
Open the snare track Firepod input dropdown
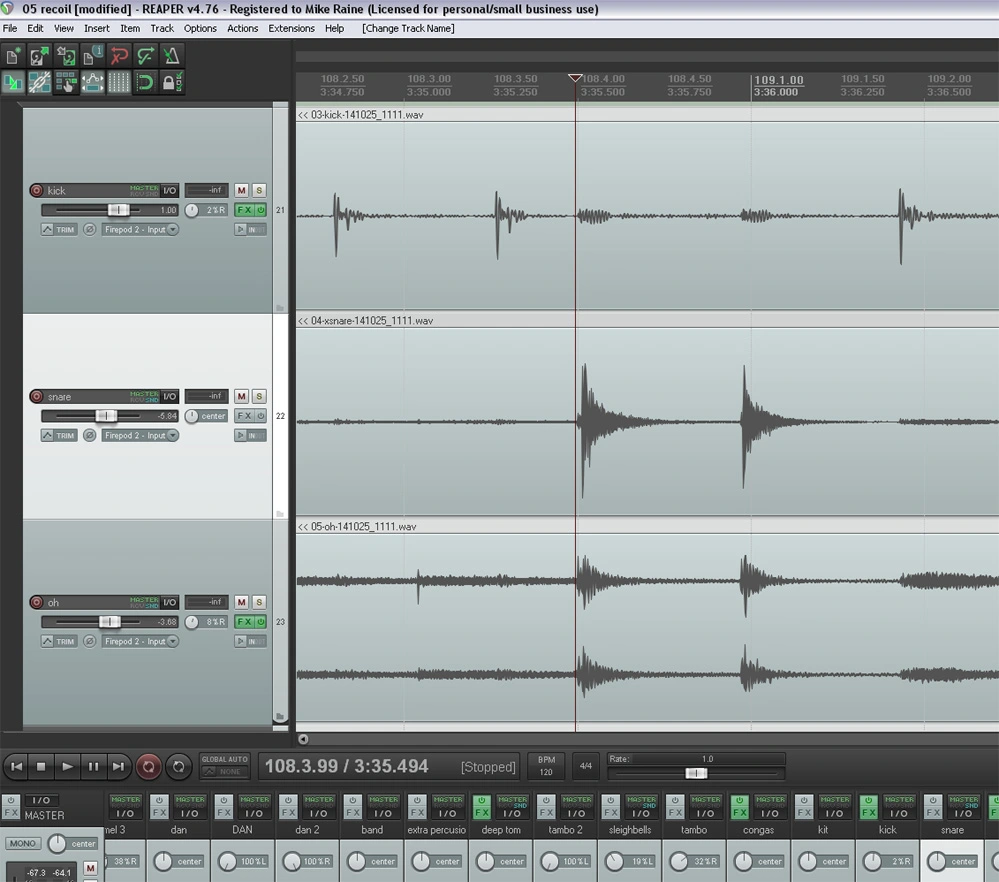coord(141,435)
